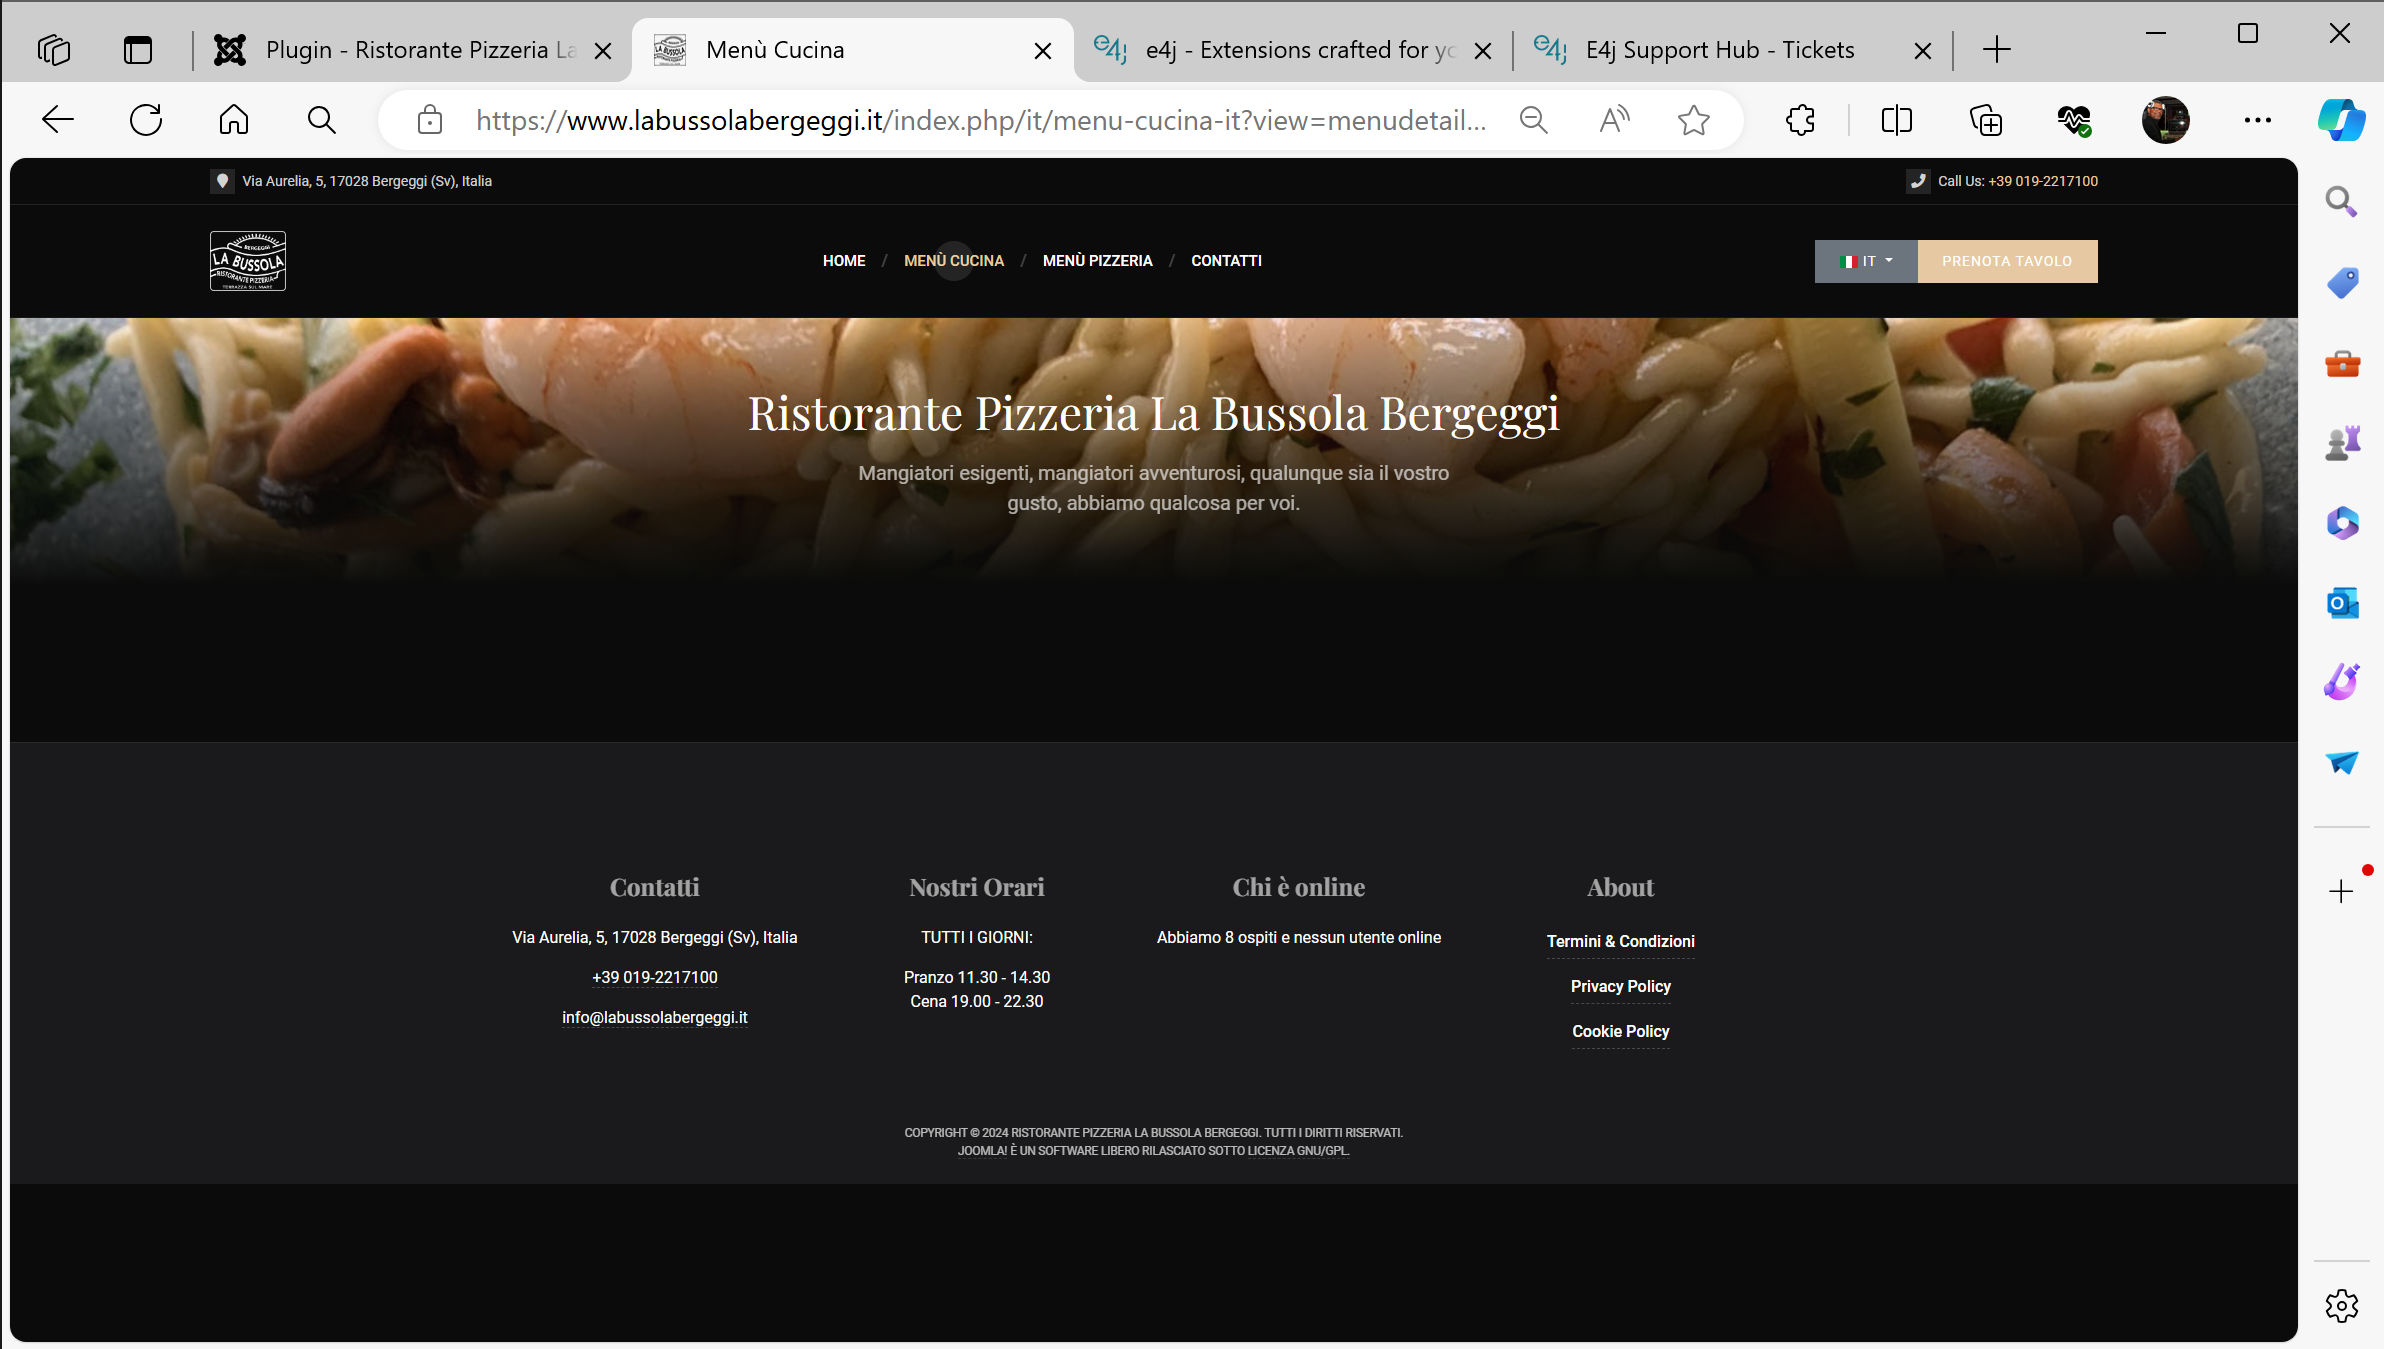This screenshot has width=2384, height=1349.
Task: Click the Read aloud icon
Action: pyautogui.click(x=1614, y=120)
